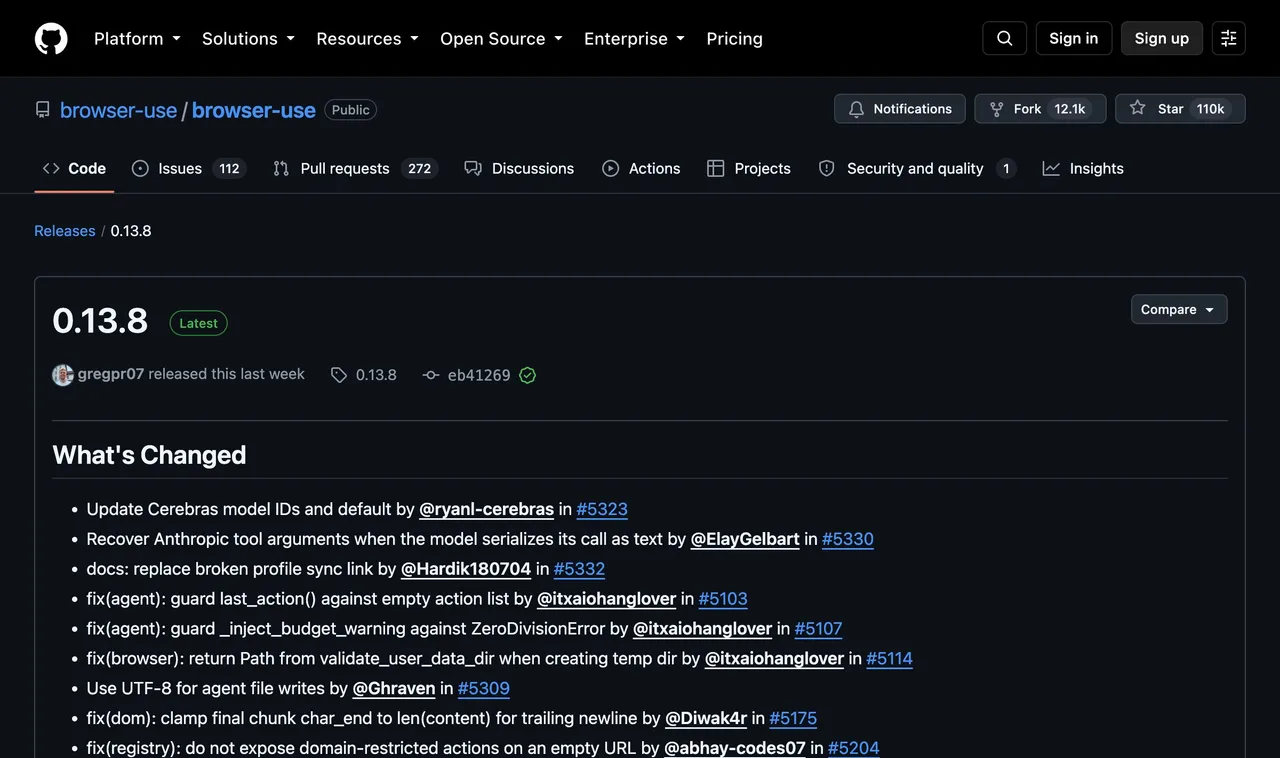Open @Hardik180704 profile link

coord(466,569)
